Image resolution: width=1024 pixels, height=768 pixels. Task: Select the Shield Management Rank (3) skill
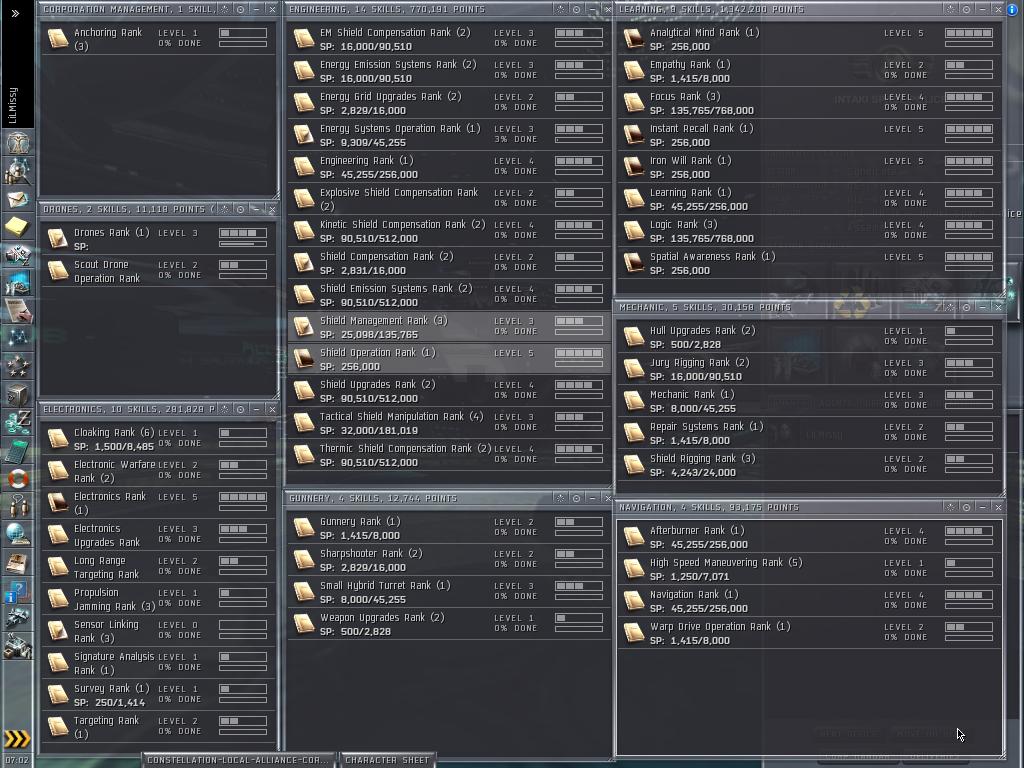(x=449, y=327)
